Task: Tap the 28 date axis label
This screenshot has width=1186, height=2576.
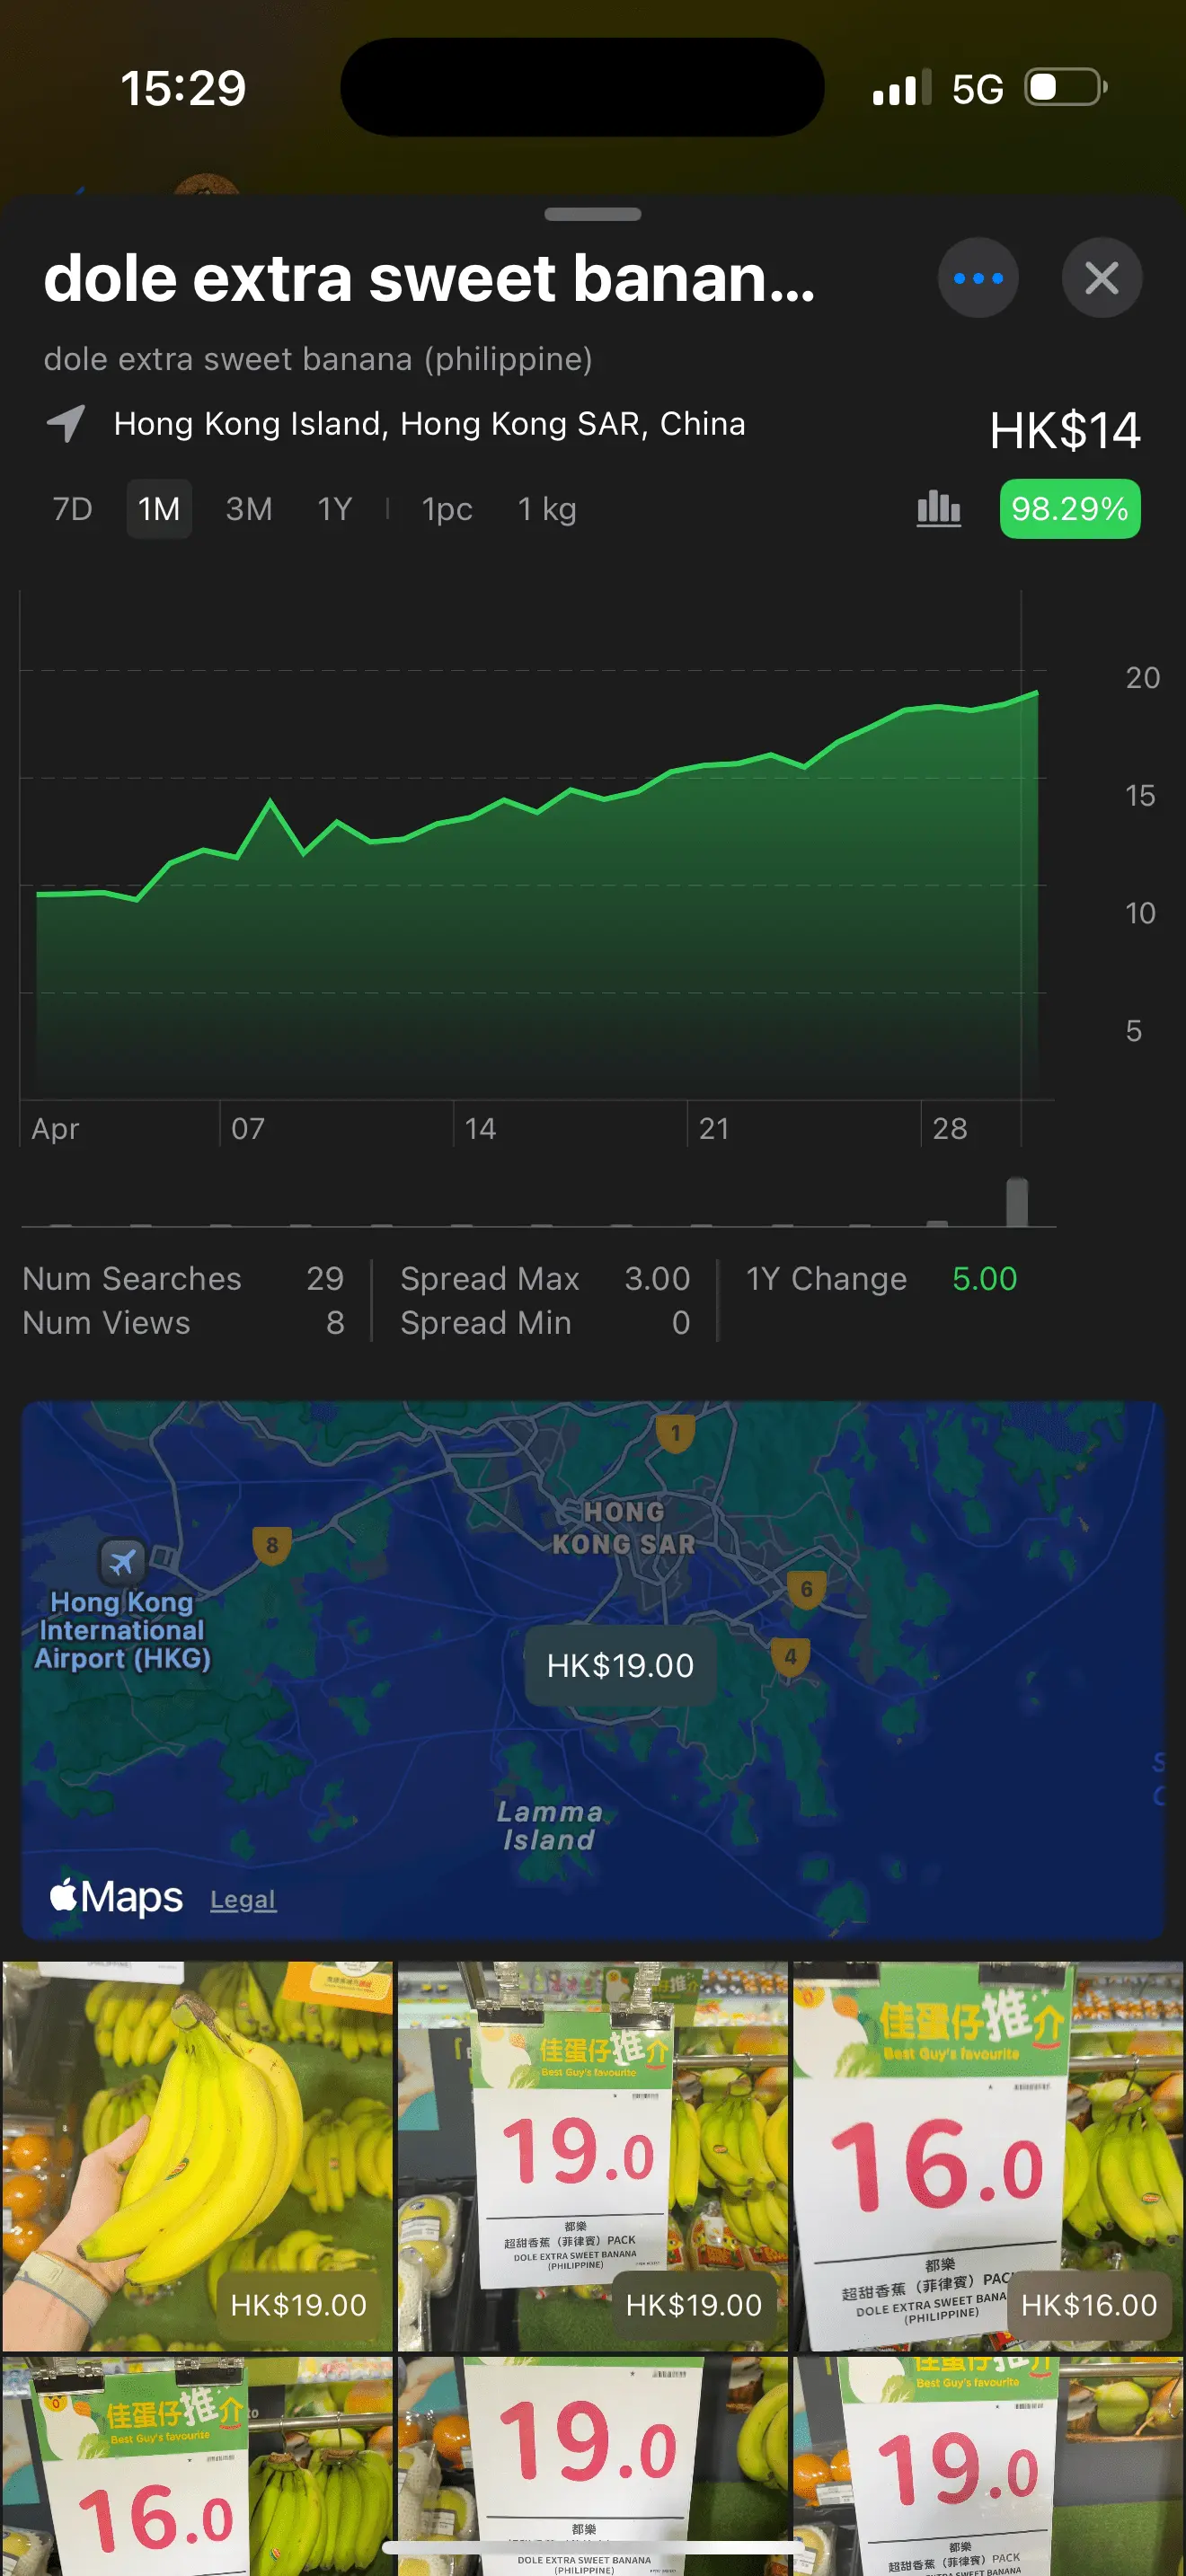Action: 949,1128
